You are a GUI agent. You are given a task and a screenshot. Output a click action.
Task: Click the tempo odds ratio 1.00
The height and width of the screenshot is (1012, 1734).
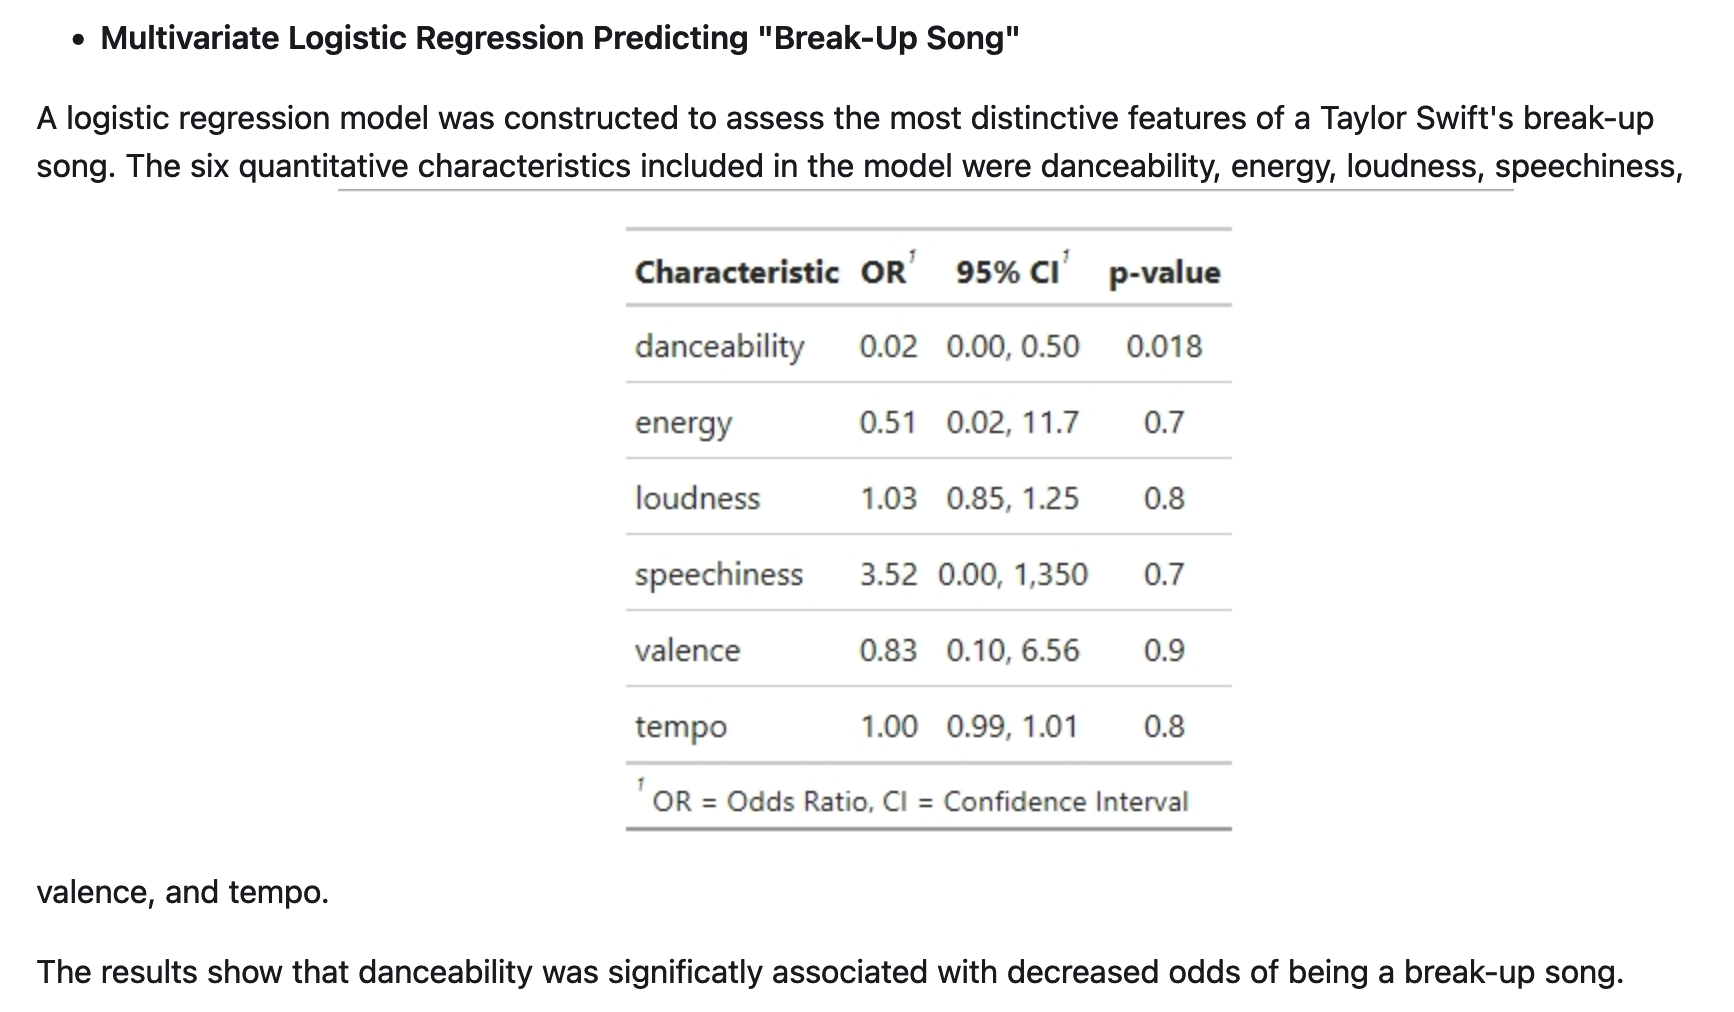coord(888,727)
